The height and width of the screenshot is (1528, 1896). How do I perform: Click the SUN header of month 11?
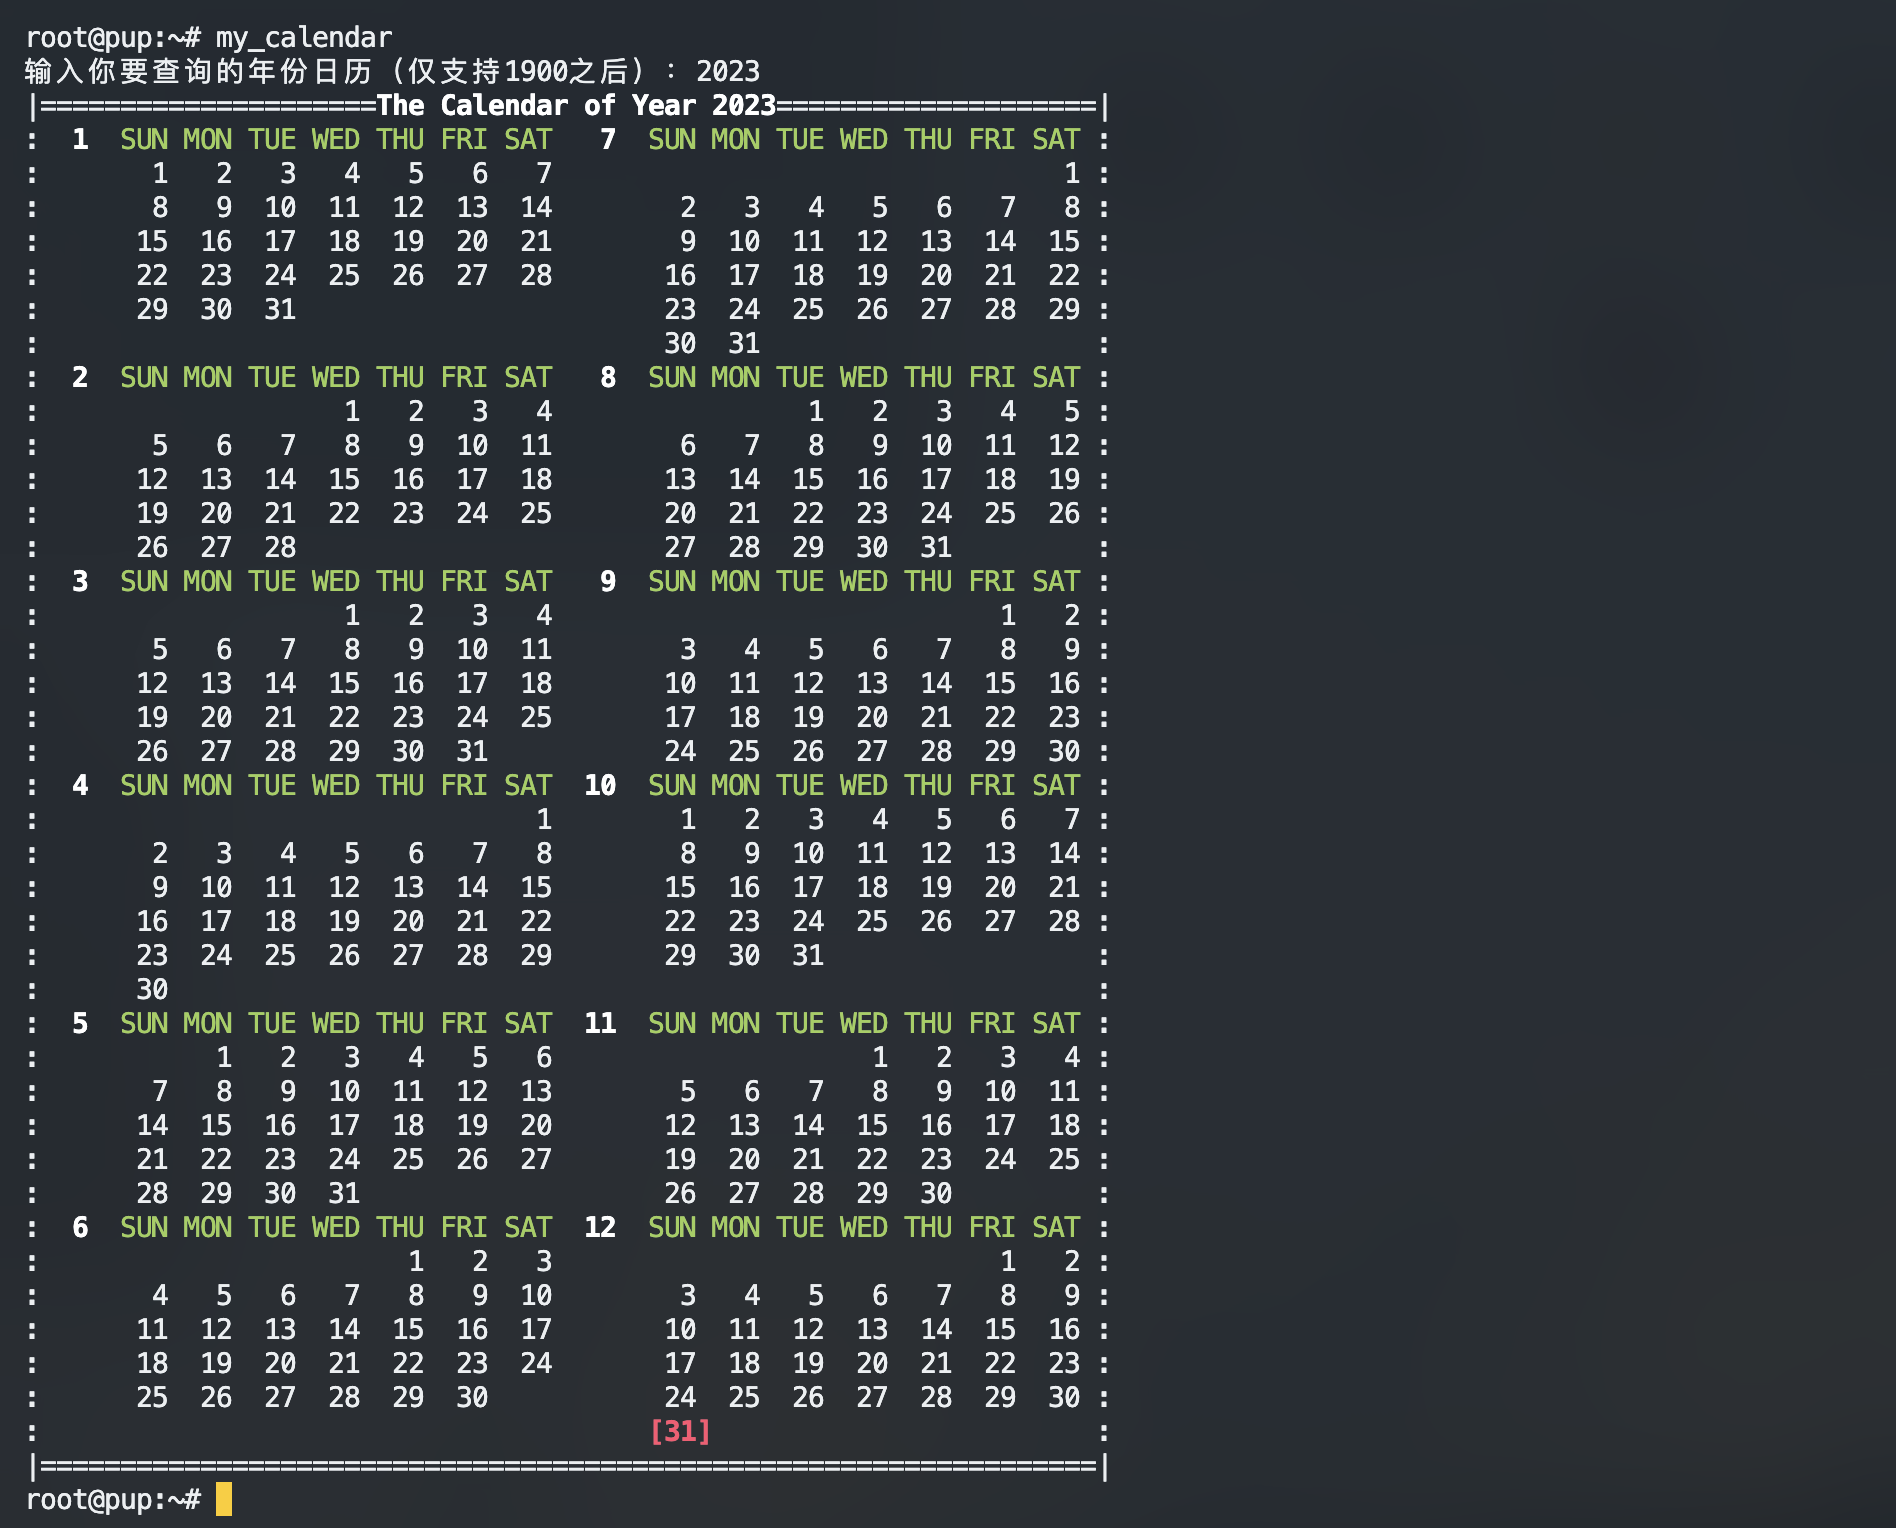click(672, 1023)
